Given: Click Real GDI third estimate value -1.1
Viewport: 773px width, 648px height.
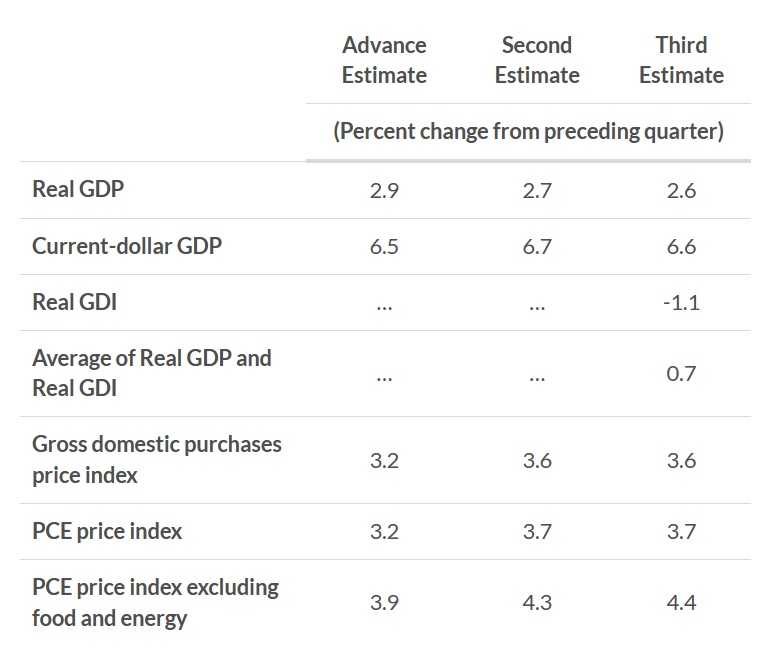Looking at the screenshot, I should click(x=681, y=303).
